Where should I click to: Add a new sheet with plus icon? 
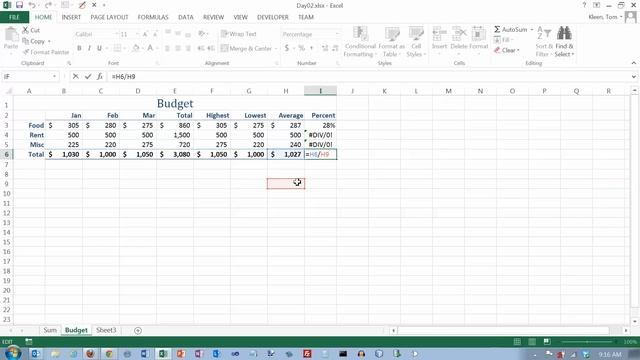point(138,330)
